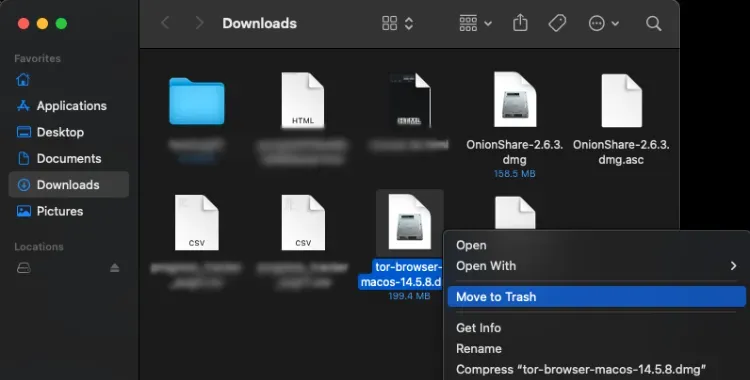Choose Move to Trash
Image resolution: width=750 pixels, height=380 pixels.
(596, 297)
